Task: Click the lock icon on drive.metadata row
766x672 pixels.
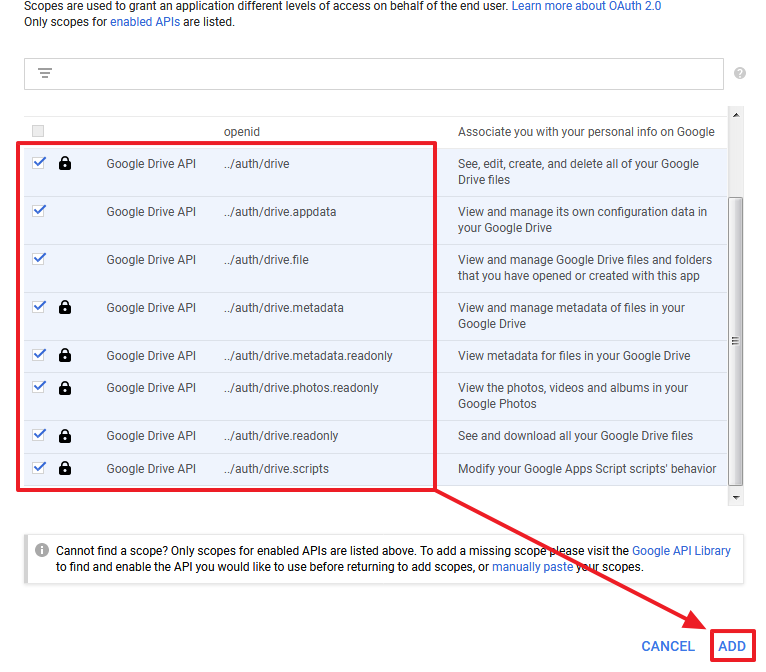Action: [64, 307]
